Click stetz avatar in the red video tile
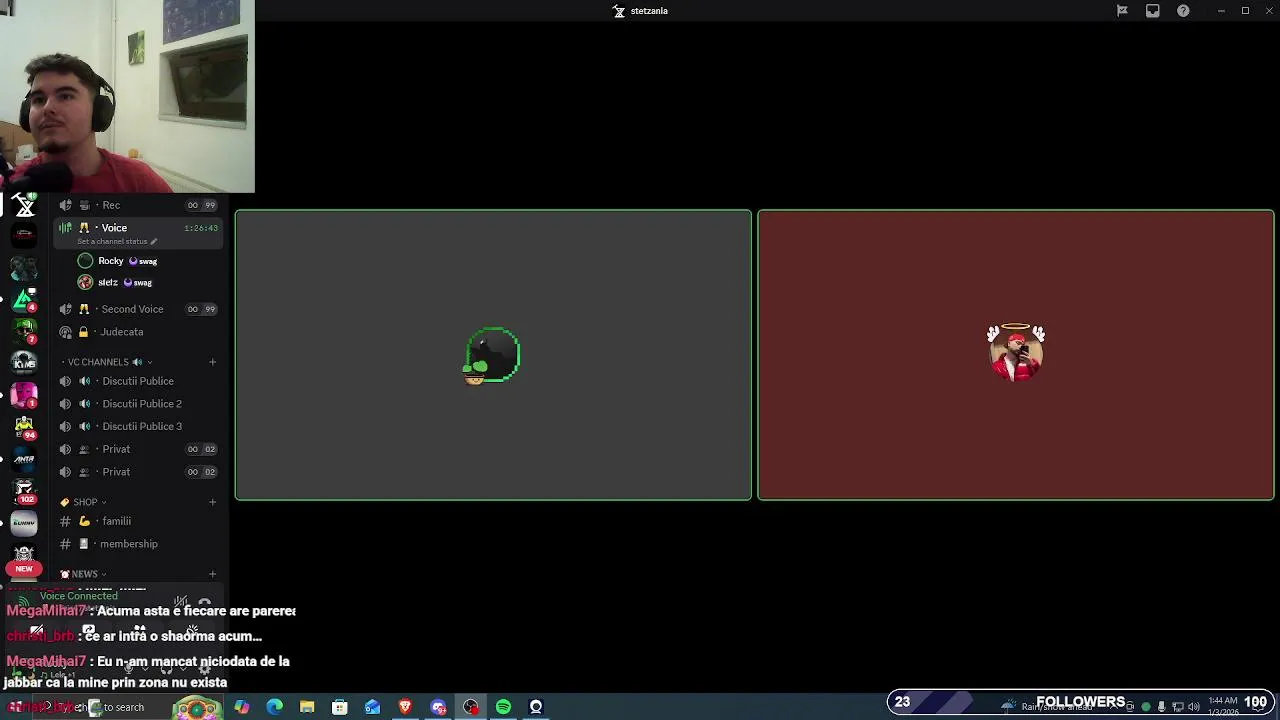The image size is (1280, 720). (1016, 352)
